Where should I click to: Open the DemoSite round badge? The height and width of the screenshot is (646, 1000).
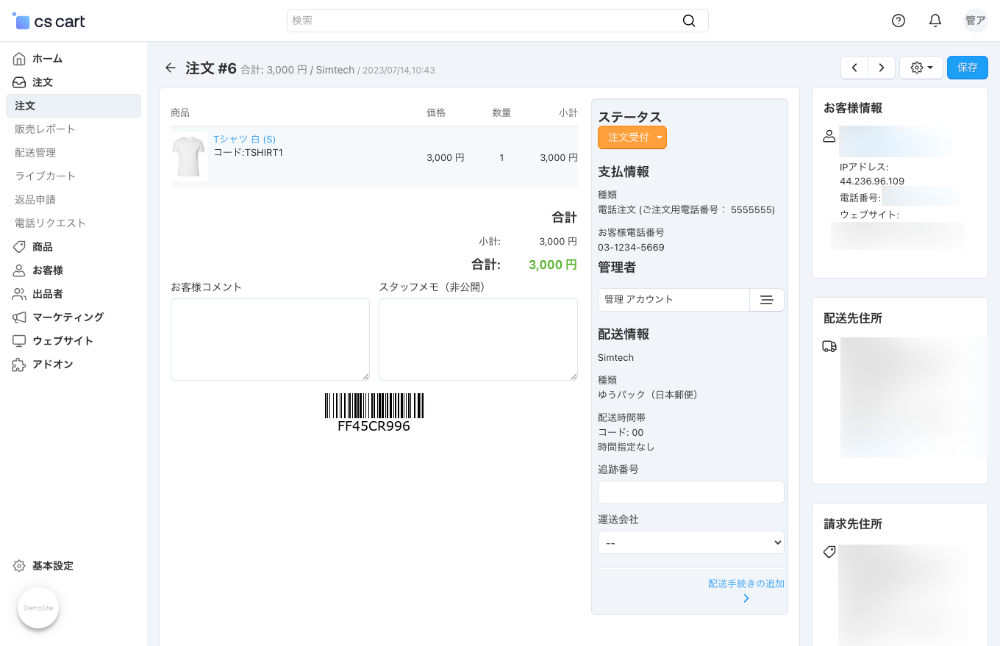pyautogui.click(x=38, y=607)
